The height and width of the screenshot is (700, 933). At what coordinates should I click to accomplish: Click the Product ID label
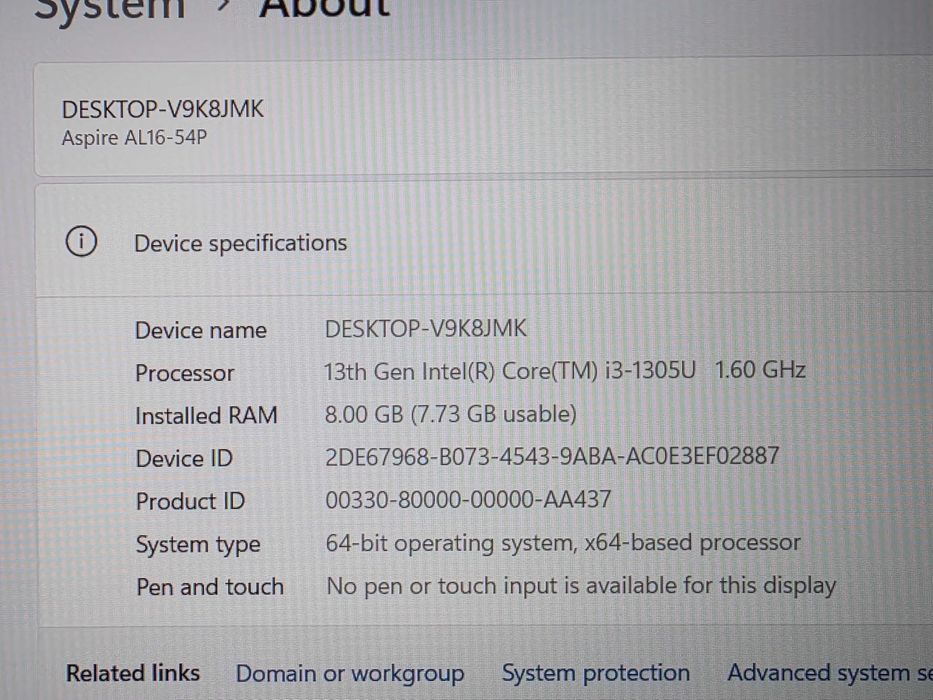(190, 501)
